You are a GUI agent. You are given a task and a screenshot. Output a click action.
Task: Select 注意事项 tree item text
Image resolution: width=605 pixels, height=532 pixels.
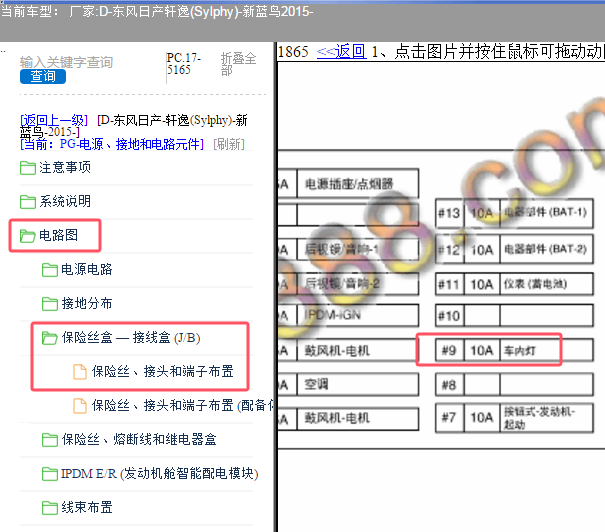point(65,167)
